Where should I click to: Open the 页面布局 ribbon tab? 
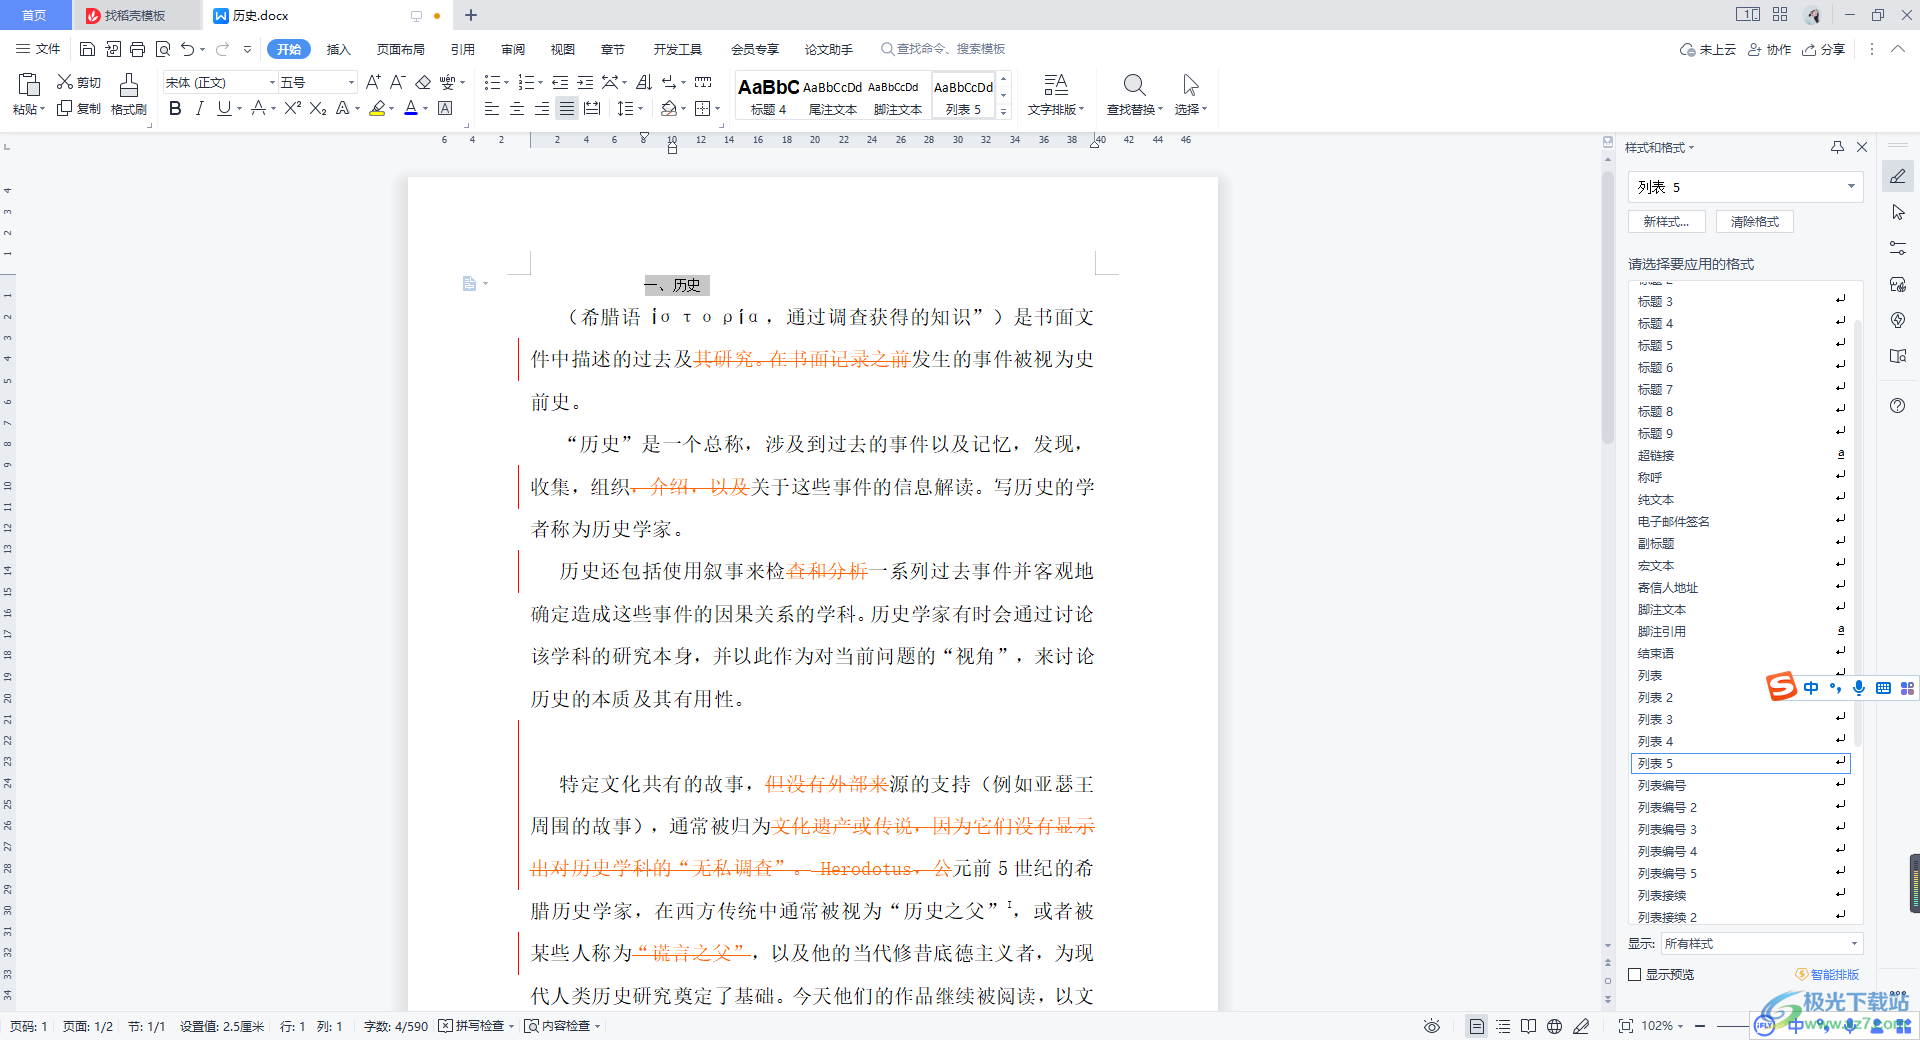(400, 49)
